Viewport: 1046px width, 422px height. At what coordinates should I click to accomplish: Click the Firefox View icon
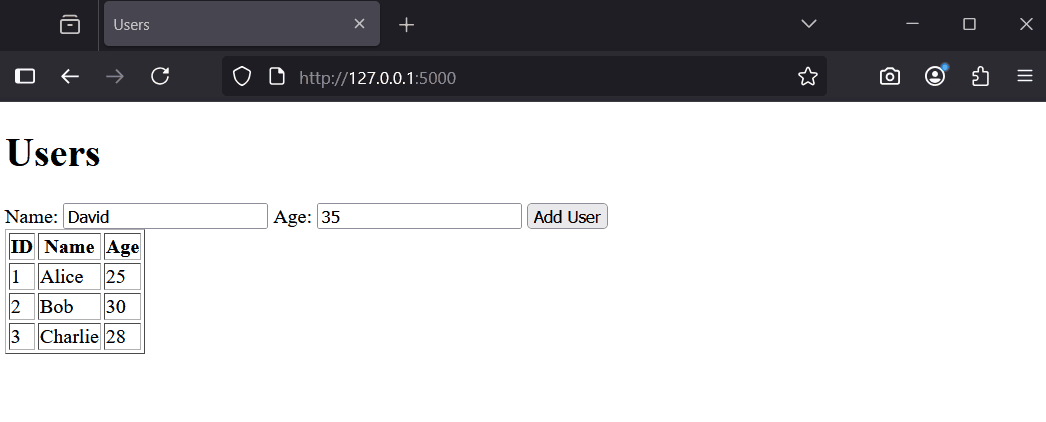point(70,25)
